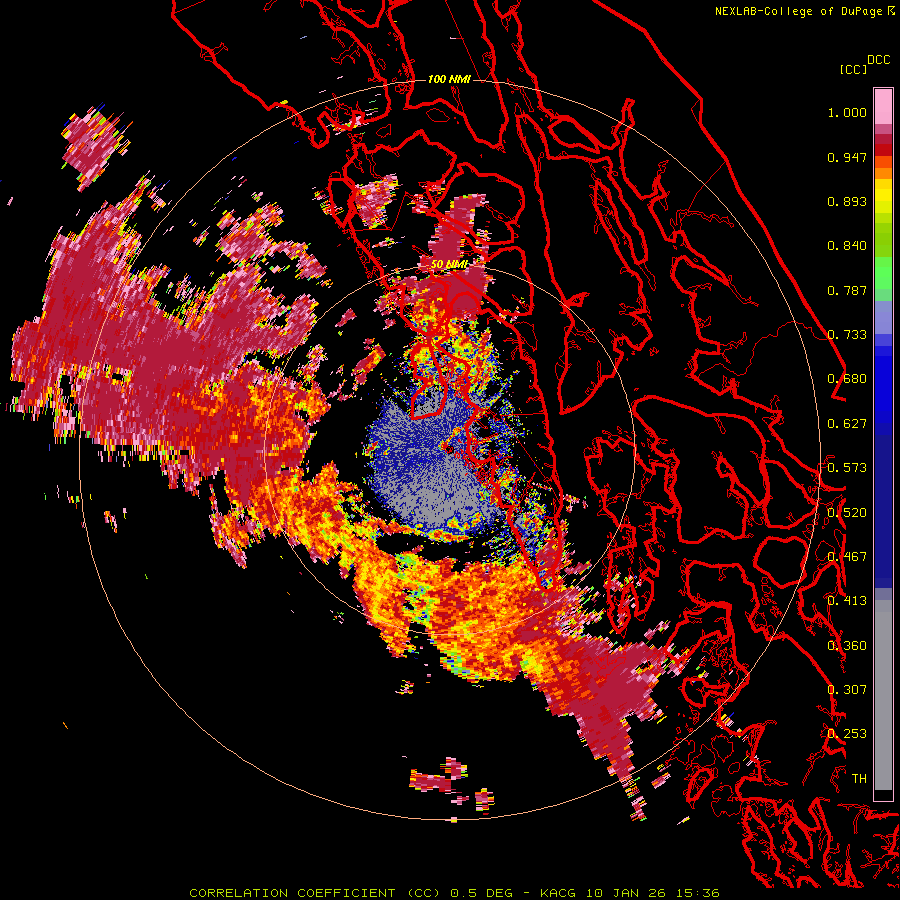Click the TH legend label
This screenshot has height=900, width=900.
pyautogui.click(x=859, y=778)
